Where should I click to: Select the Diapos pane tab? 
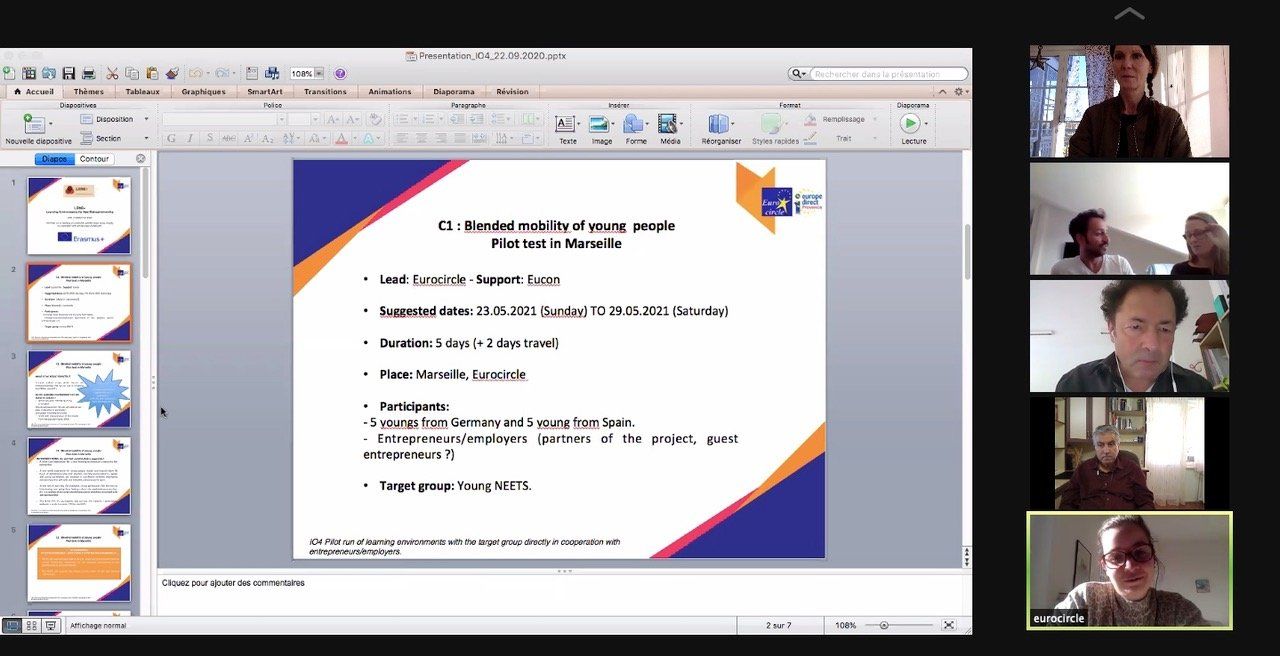[54, 158]
